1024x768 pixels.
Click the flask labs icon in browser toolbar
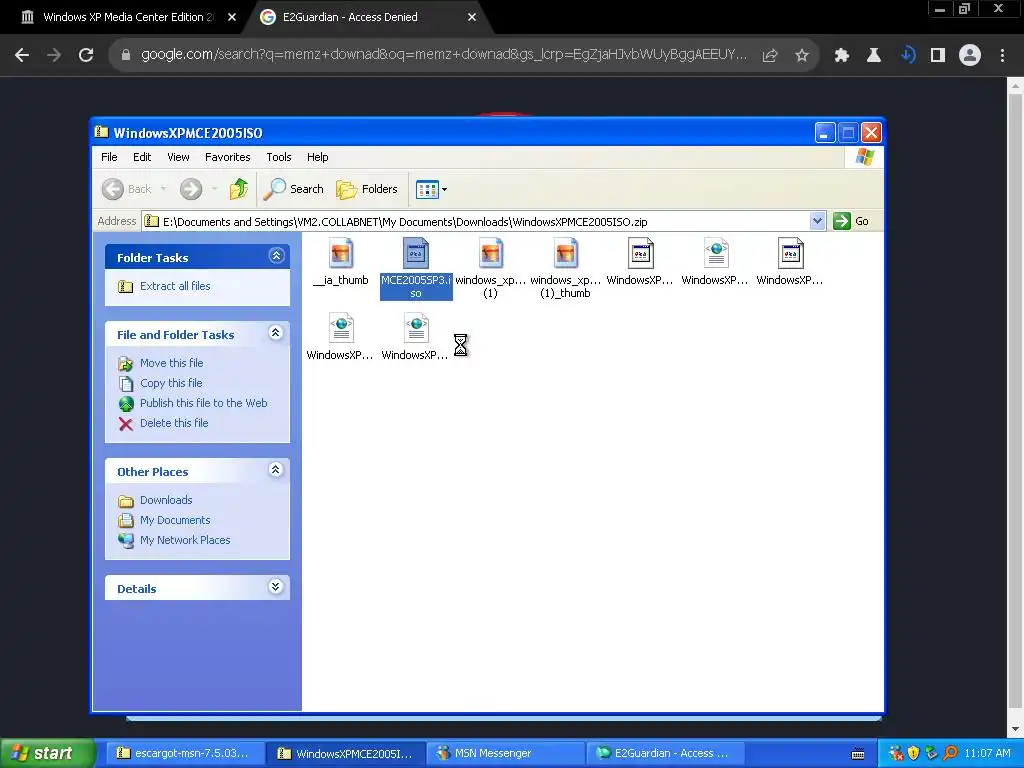[874, 56]
